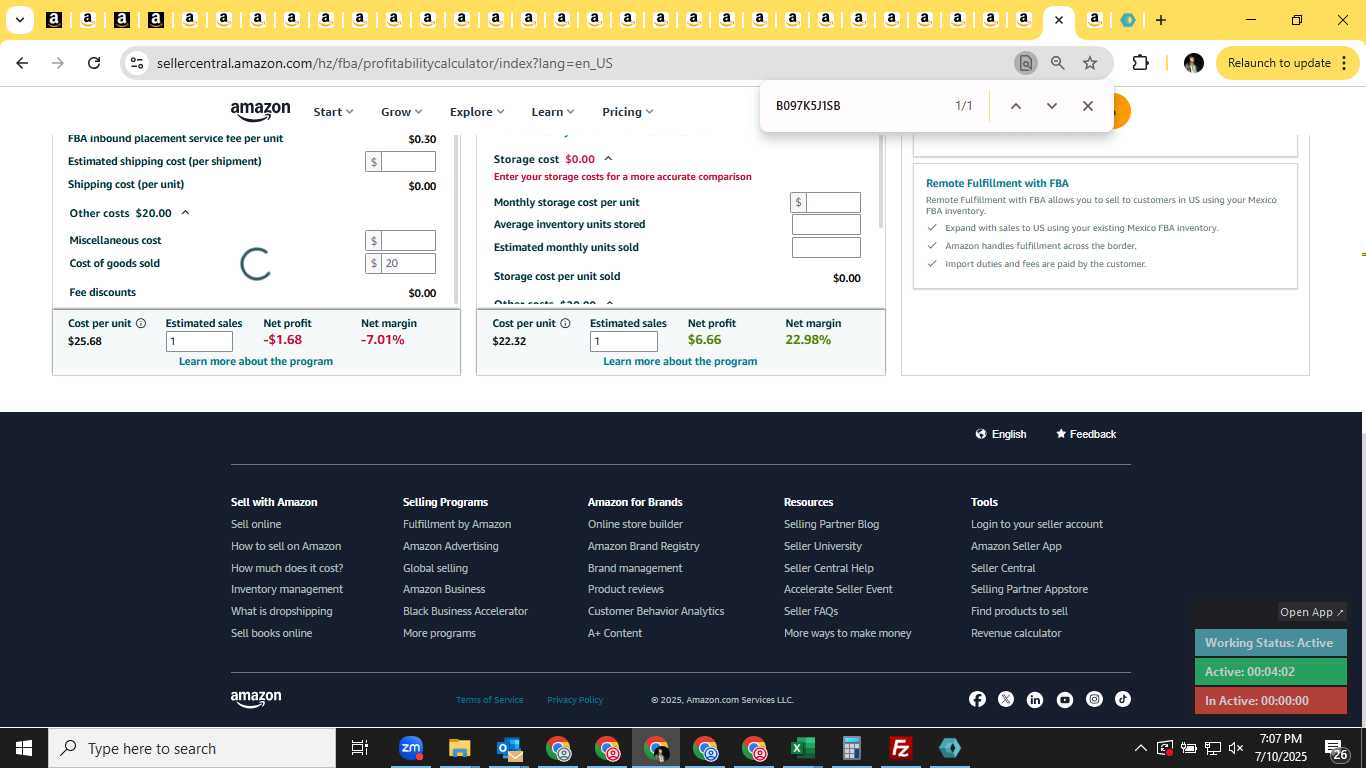This screenshot has width=1366, height=768.
Task: Go back to the previous page
Action: pyautogui.click(x=22, y=63)
